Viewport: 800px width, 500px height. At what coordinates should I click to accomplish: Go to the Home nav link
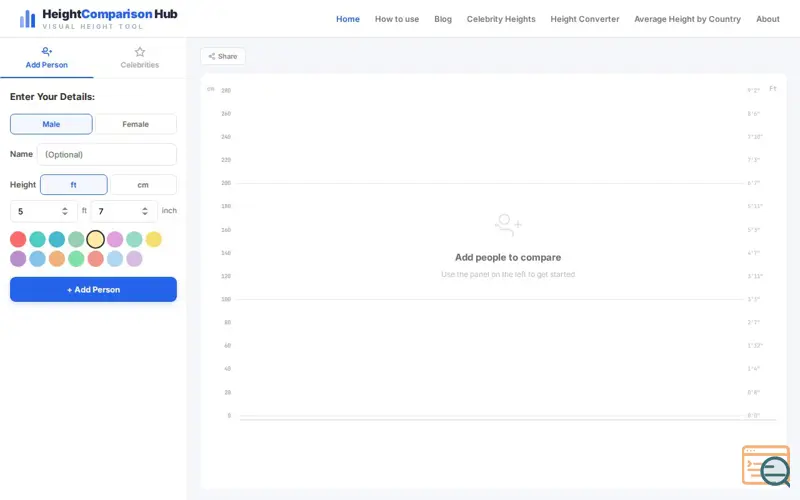[348, 19]
